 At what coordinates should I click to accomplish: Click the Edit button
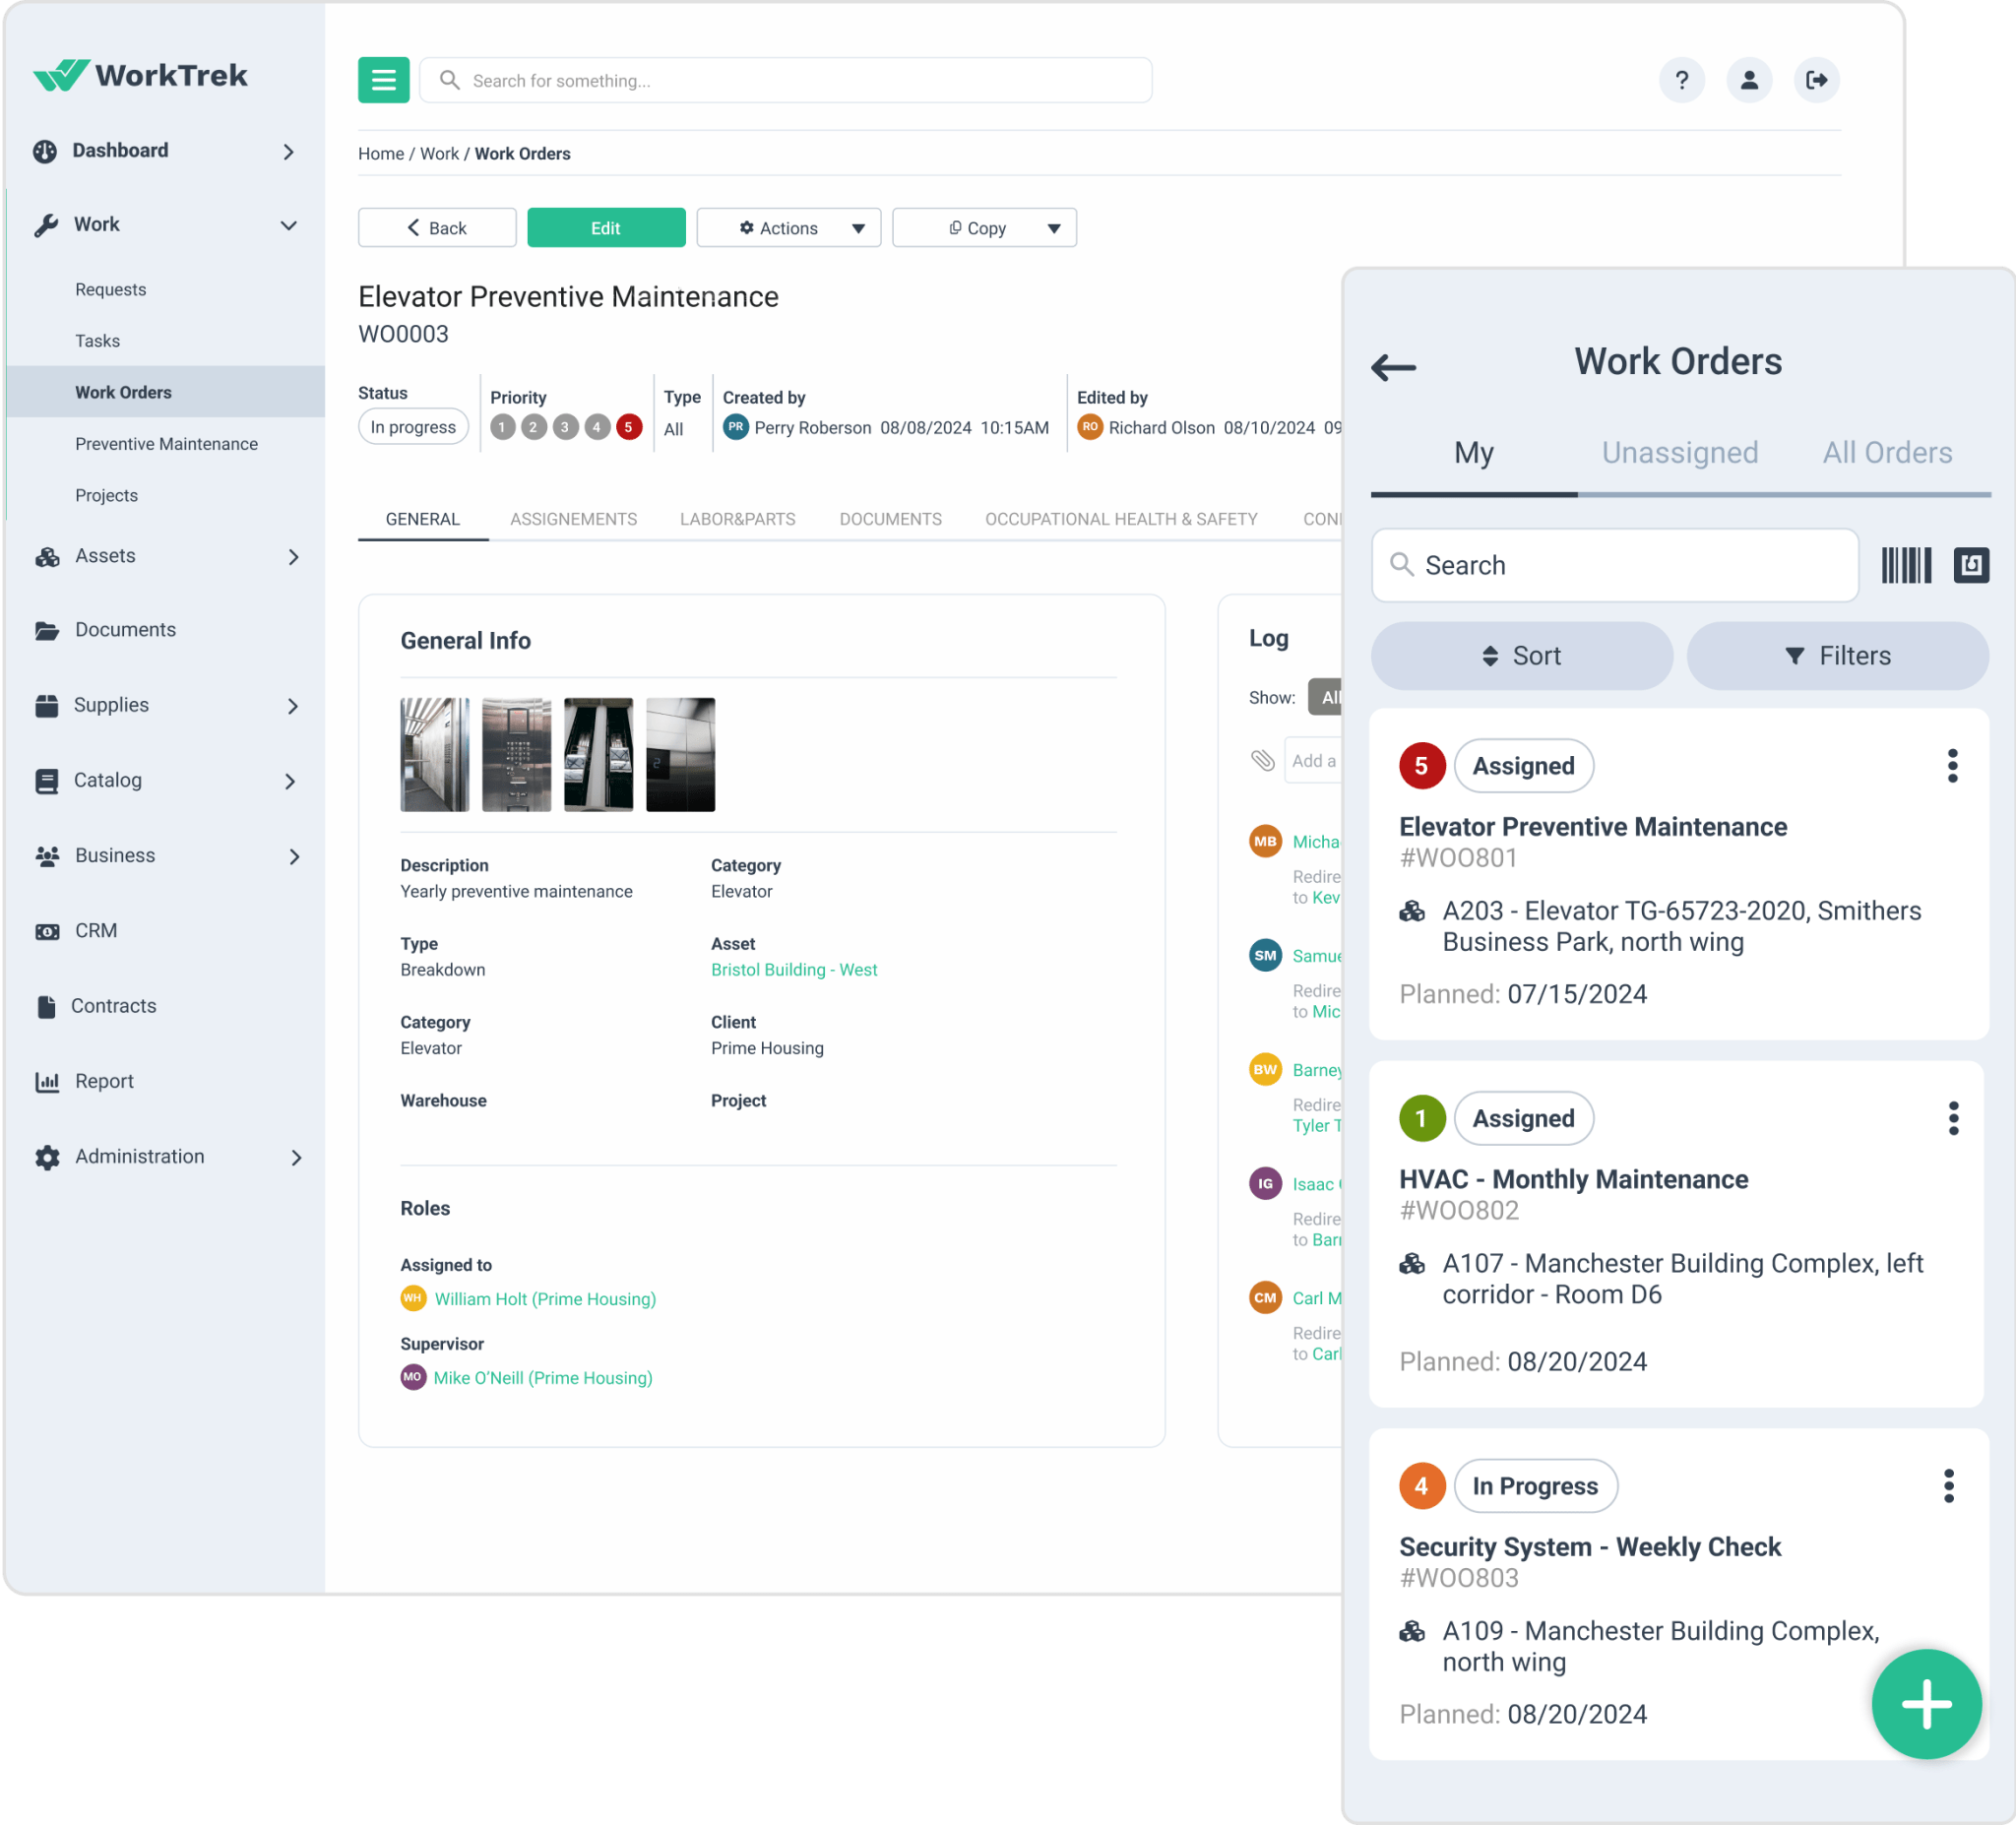click(x=606, y=227)
